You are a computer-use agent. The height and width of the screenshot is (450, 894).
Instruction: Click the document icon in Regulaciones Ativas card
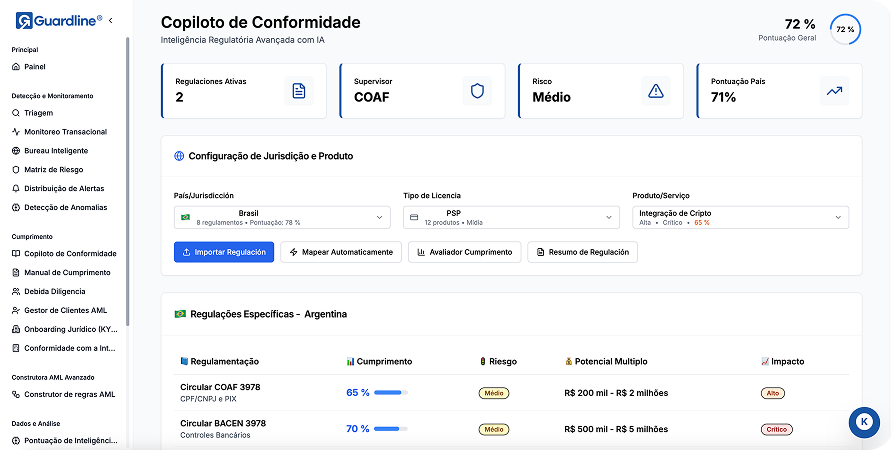(298, 91)
